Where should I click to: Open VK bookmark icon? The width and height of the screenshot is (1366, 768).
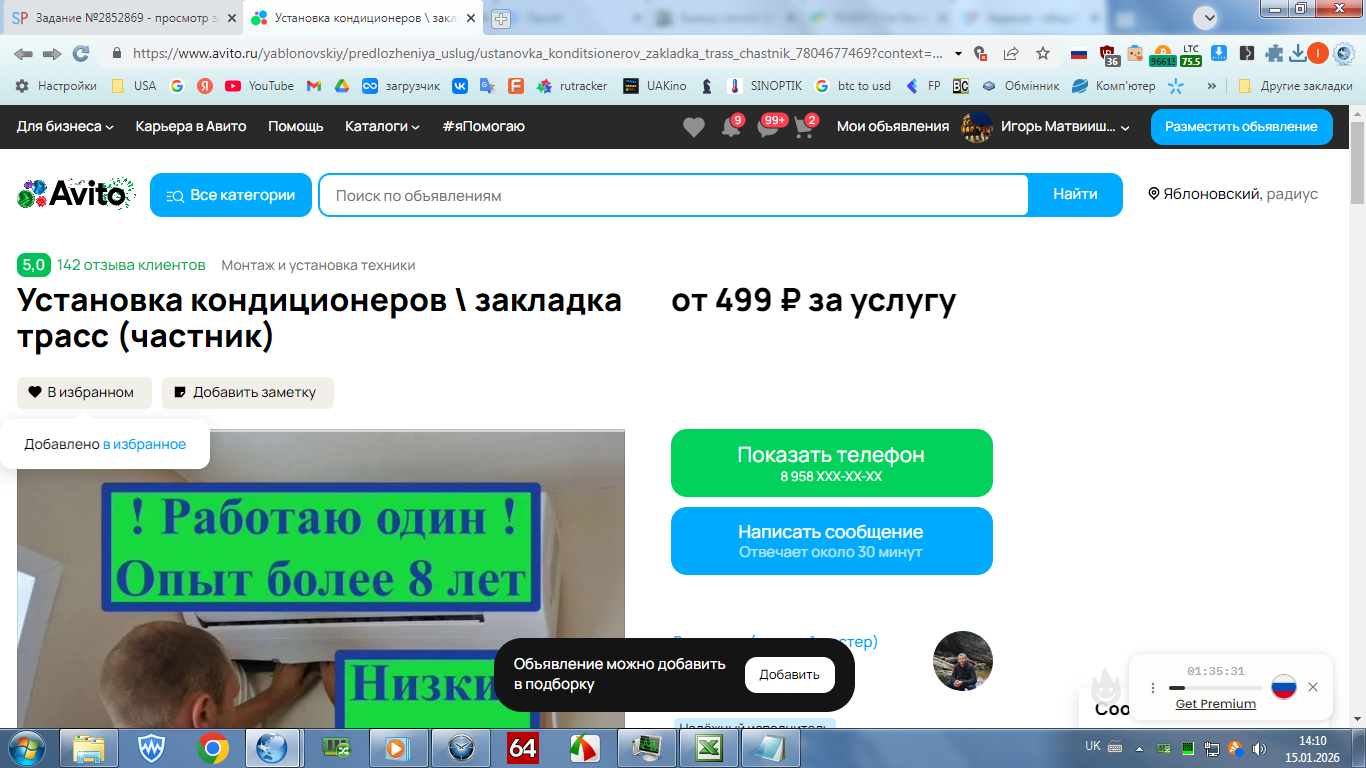(460, 86)
